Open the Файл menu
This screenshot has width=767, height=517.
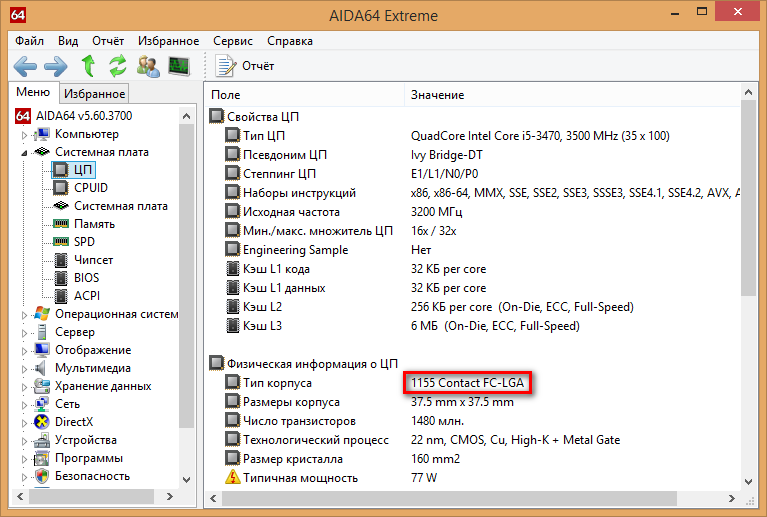point(29,41)
